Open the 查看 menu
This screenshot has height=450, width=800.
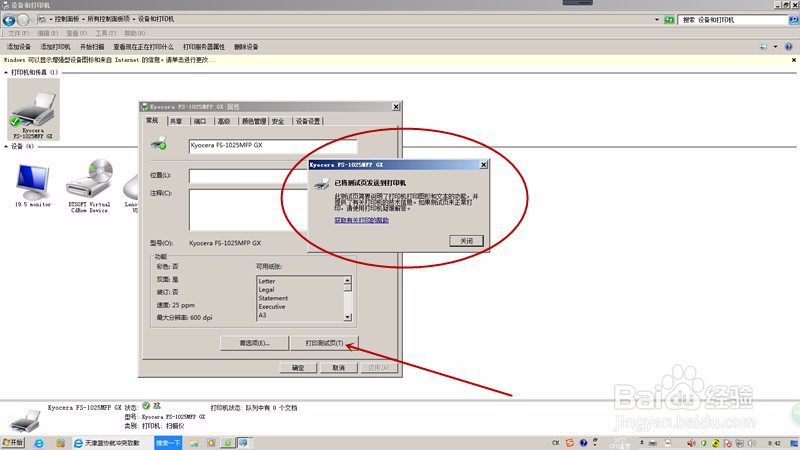[76, 33]
